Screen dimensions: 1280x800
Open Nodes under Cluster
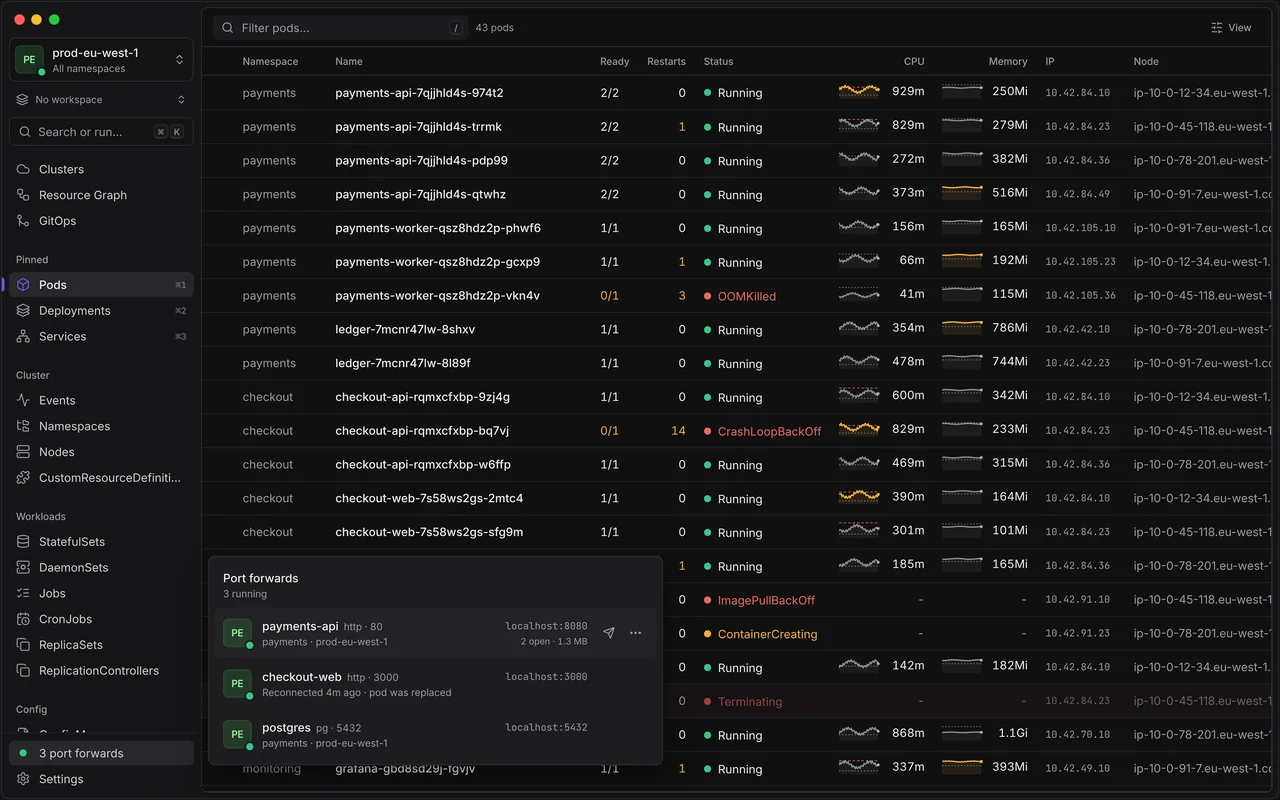101,452
